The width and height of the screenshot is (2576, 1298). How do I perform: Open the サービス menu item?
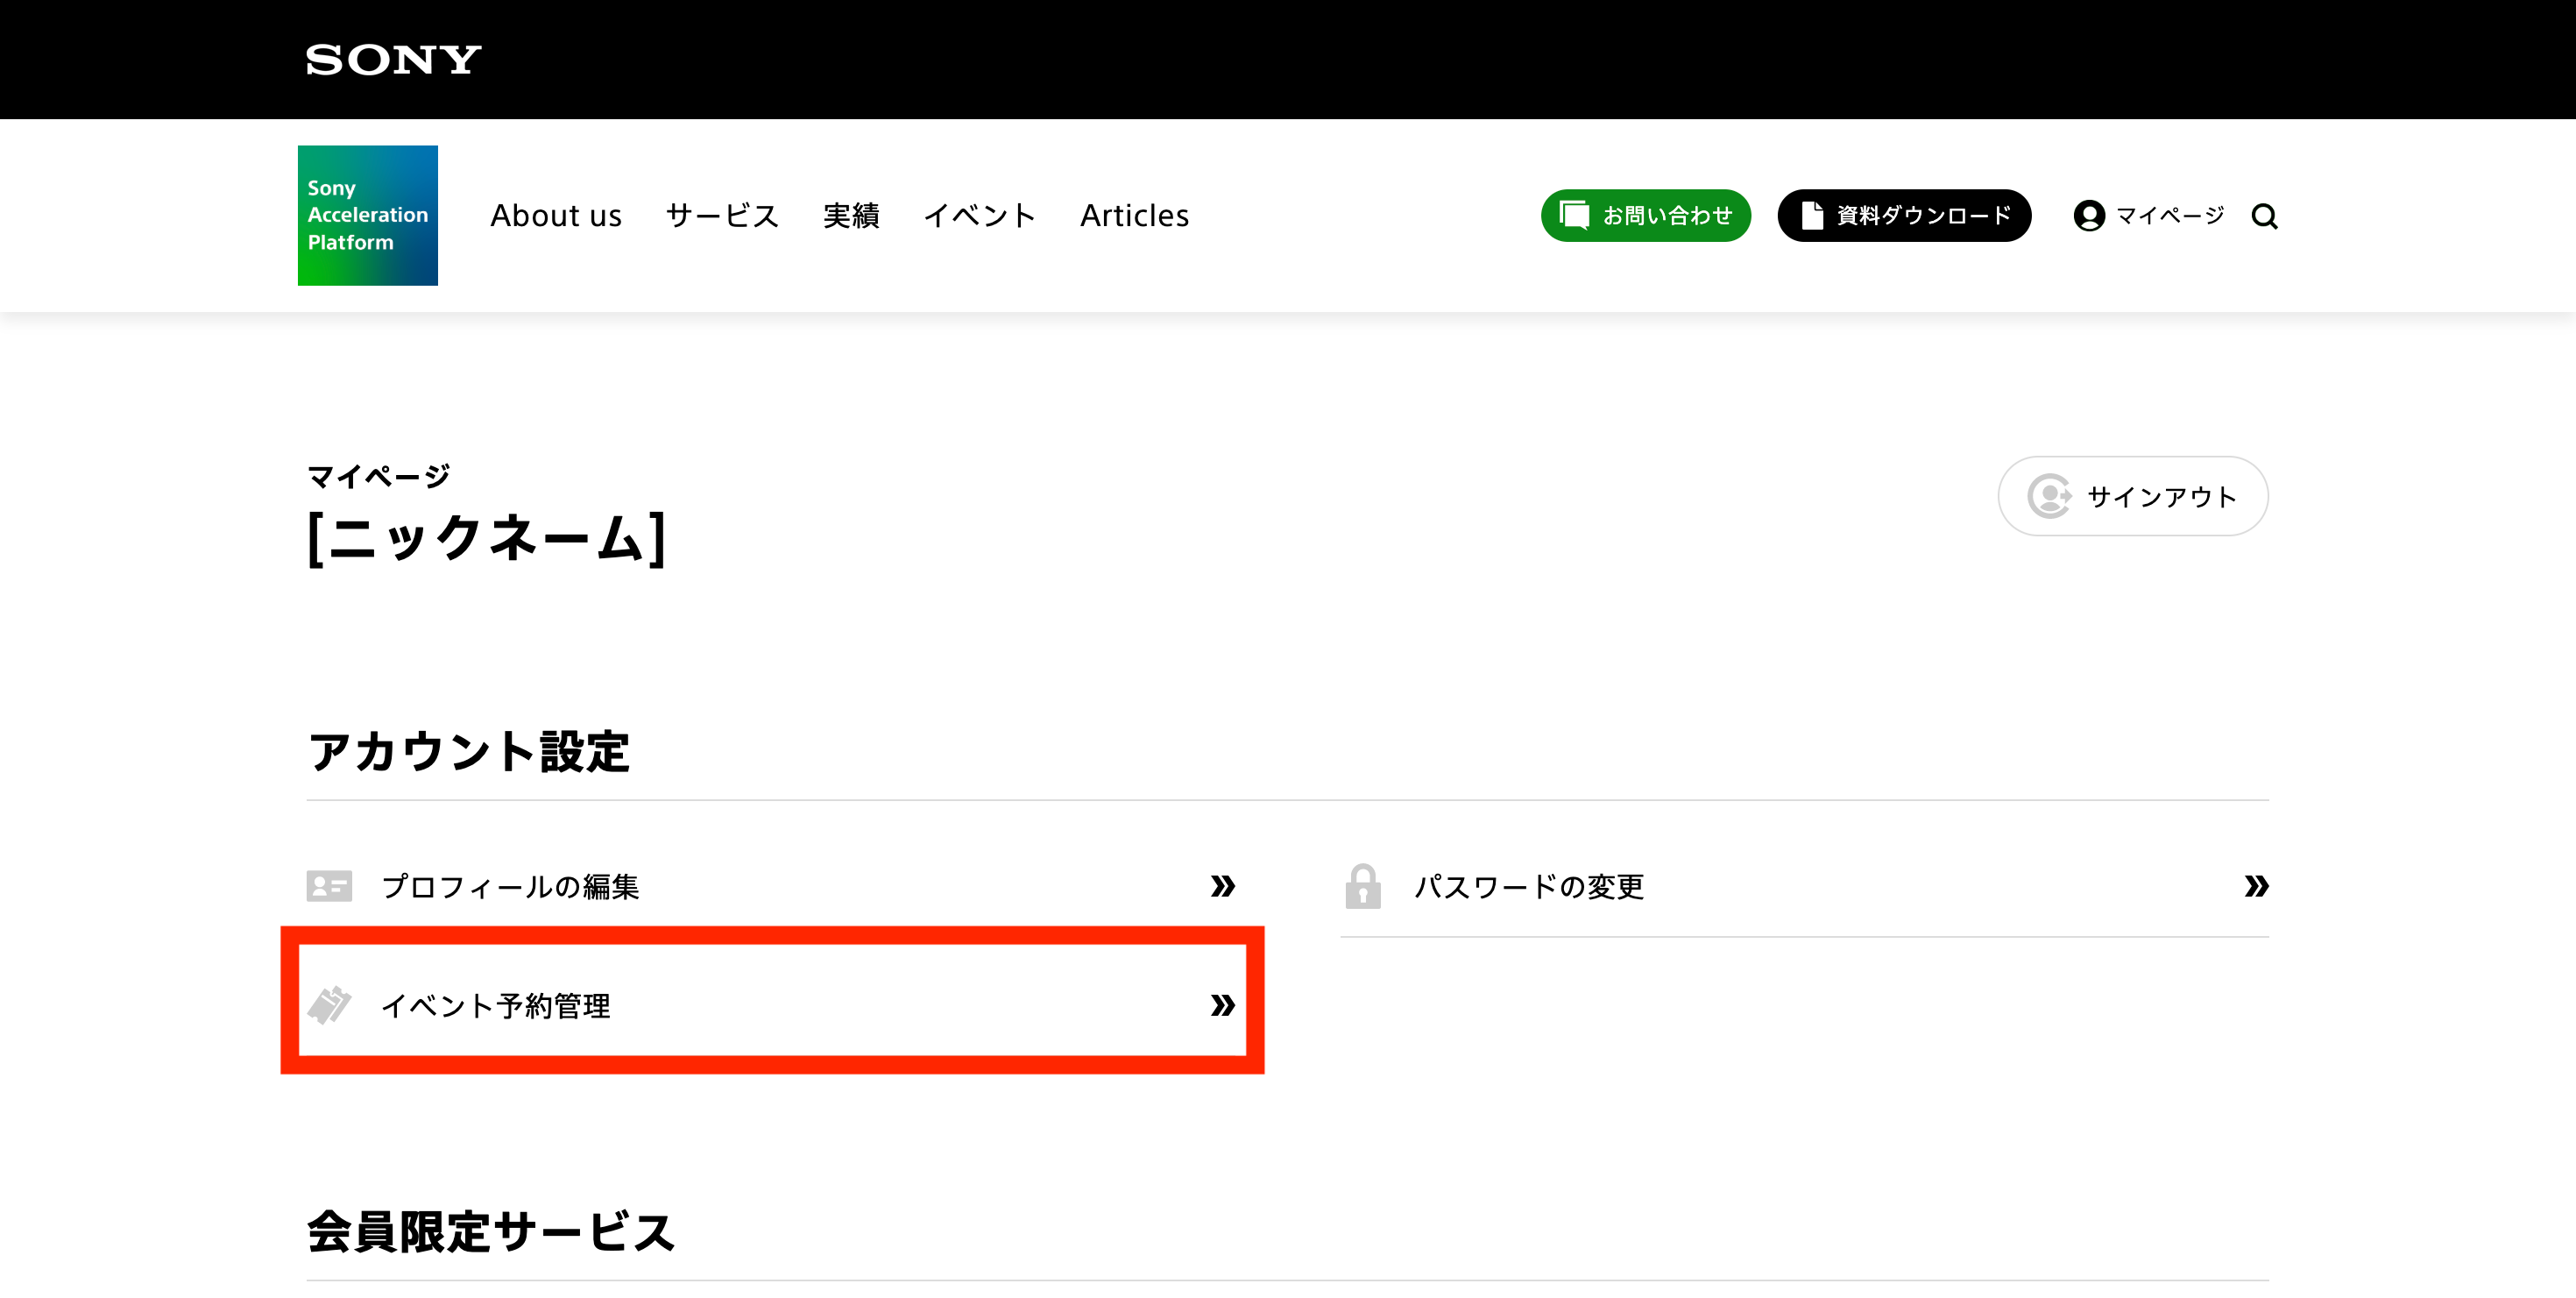[722, 216]
